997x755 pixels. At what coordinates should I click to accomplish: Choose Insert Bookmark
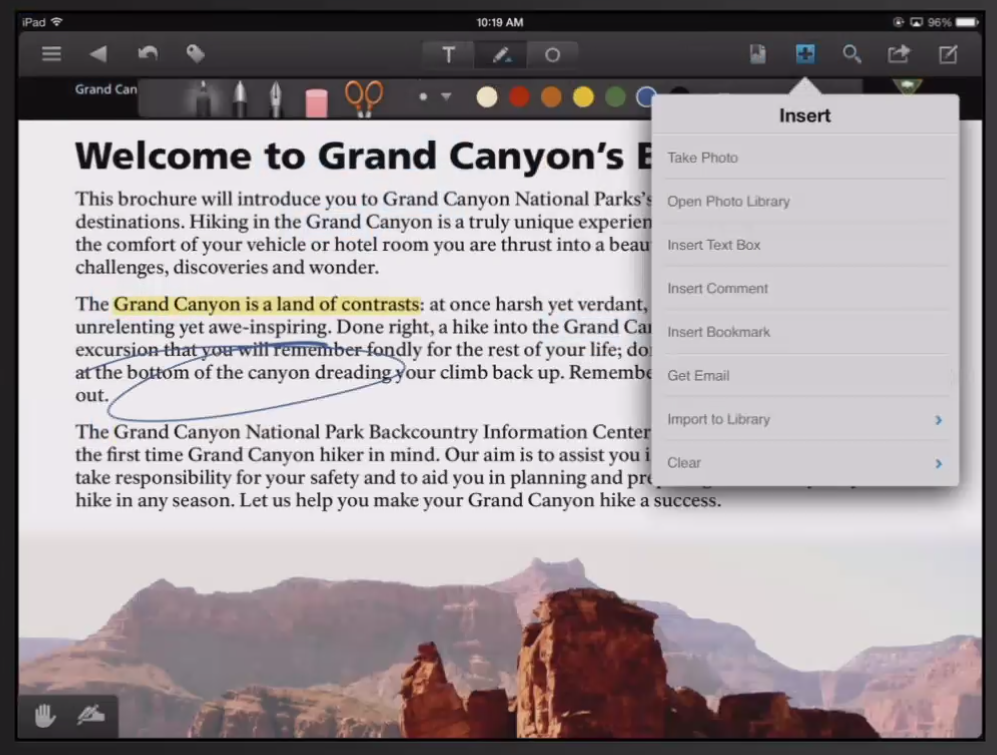805,332
